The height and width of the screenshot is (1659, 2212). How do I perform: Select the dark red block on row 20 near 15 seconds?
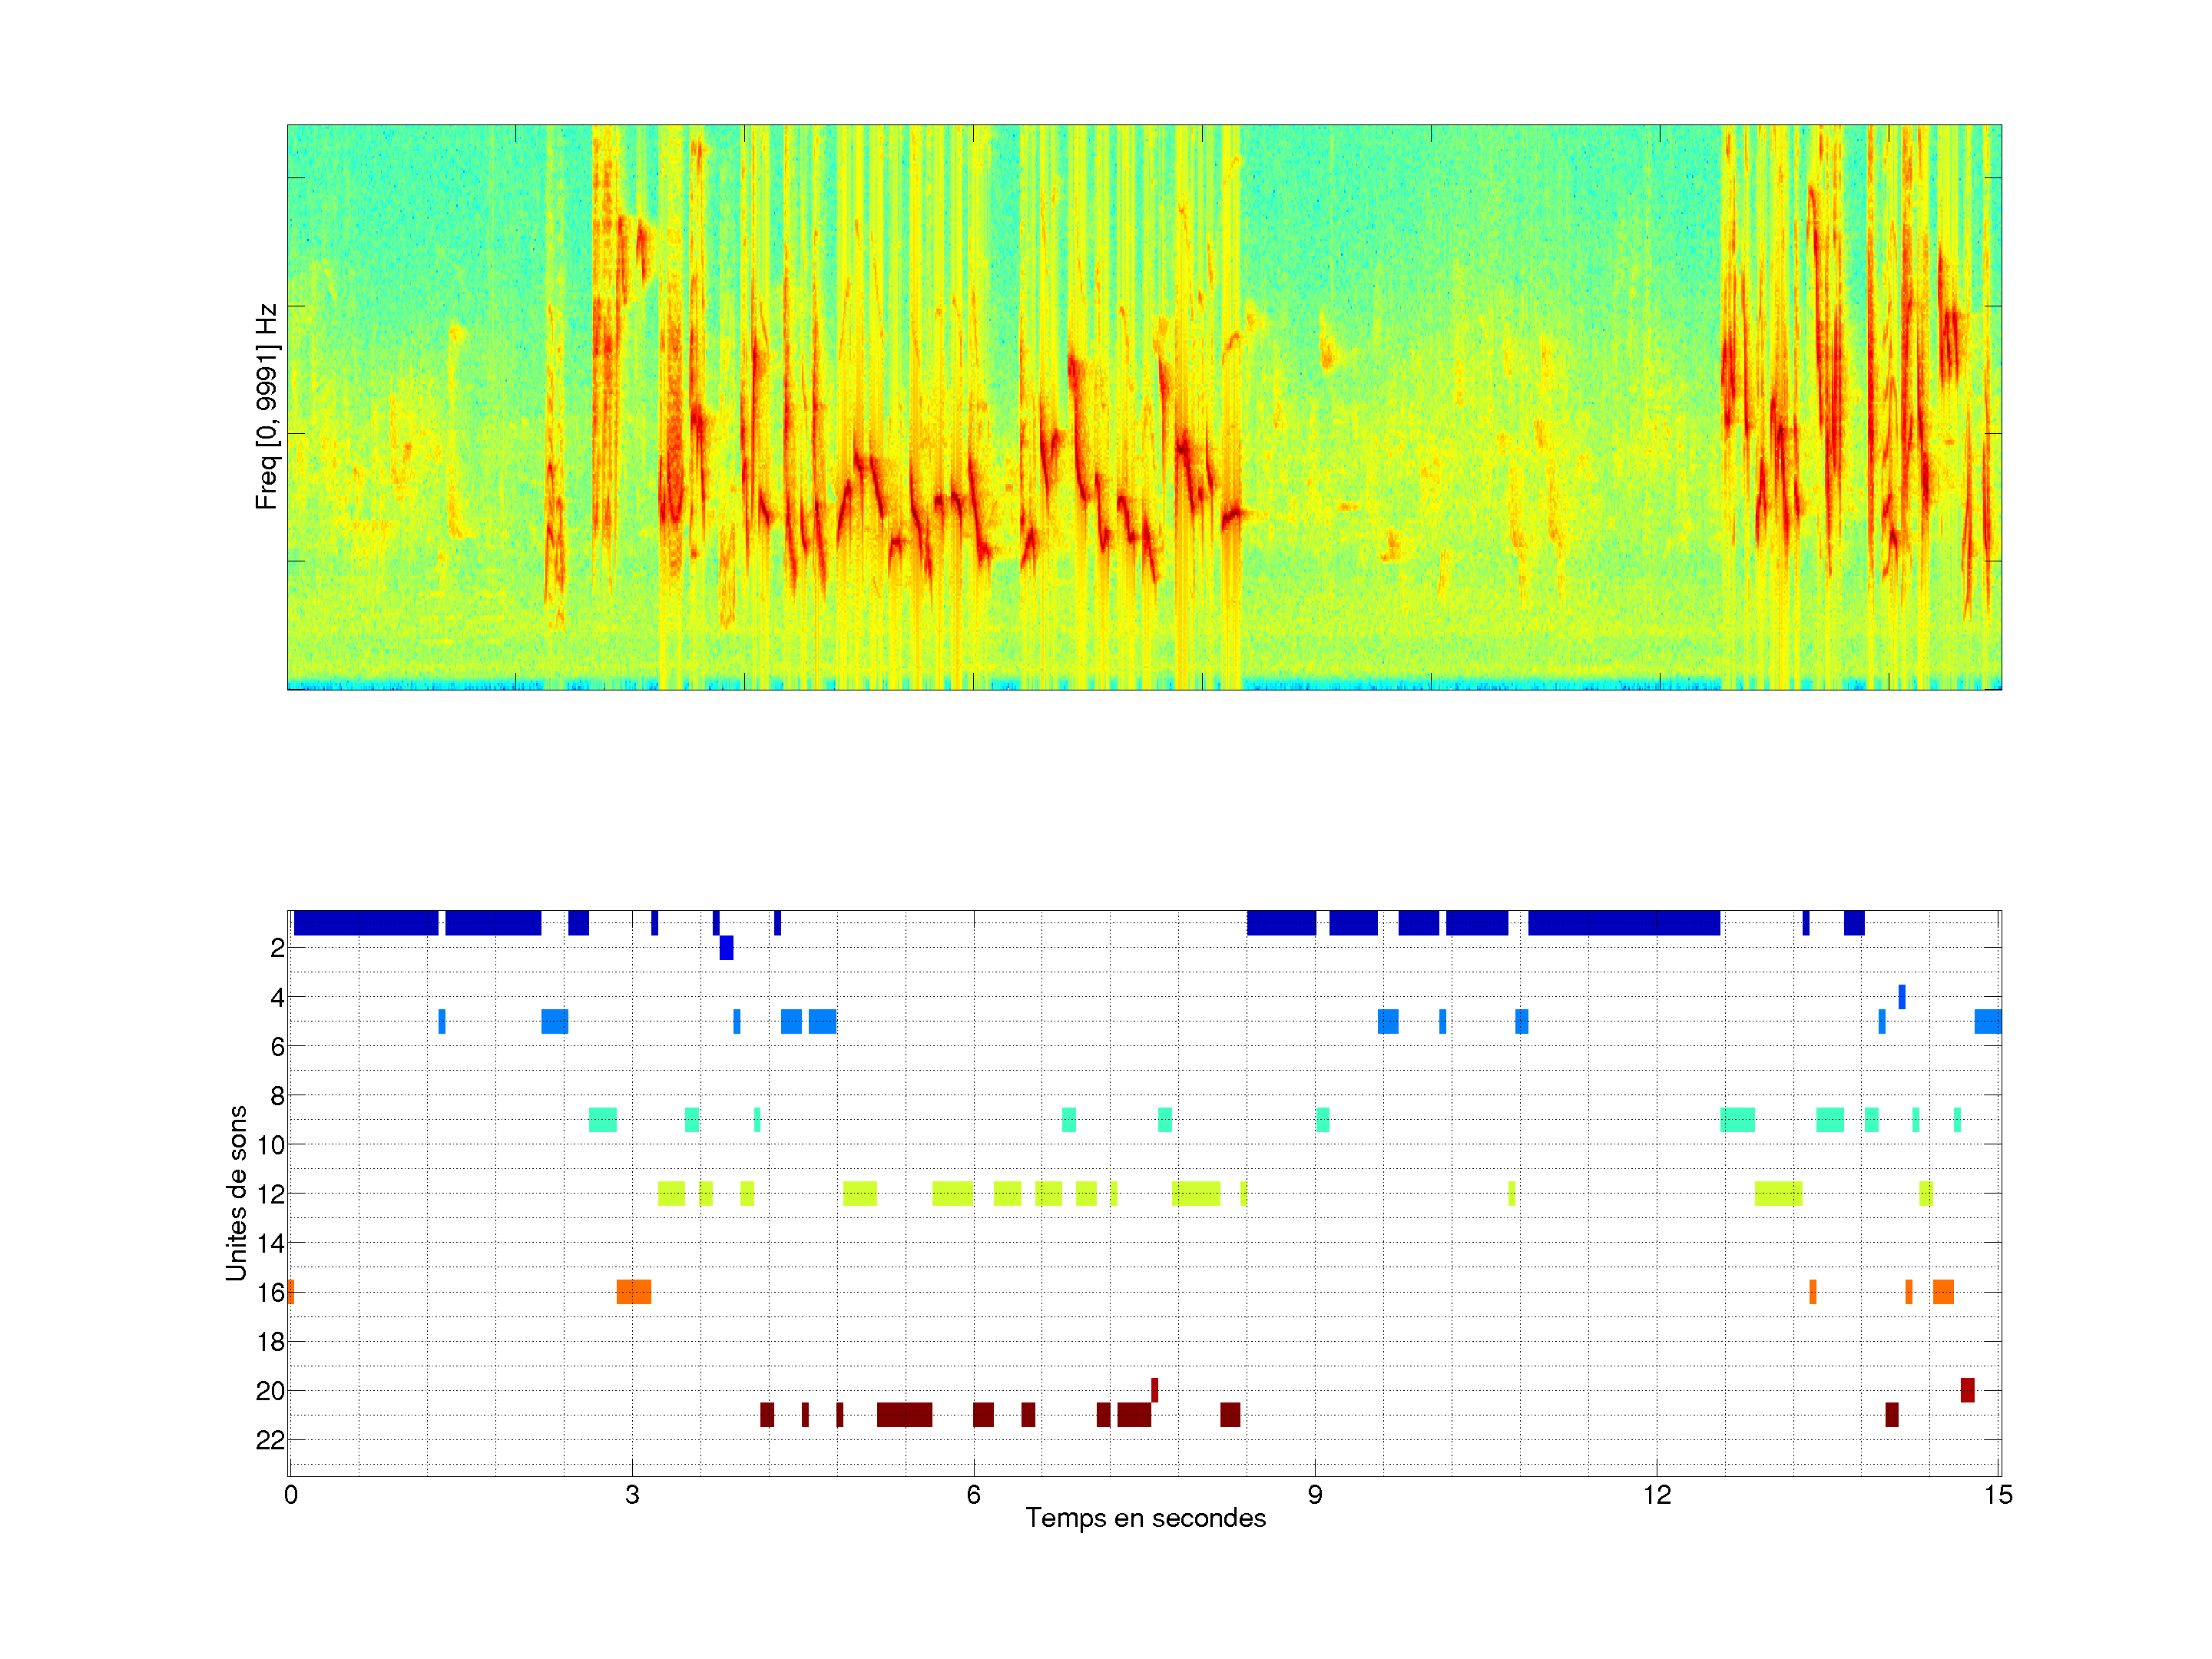click(1967, 1390)
